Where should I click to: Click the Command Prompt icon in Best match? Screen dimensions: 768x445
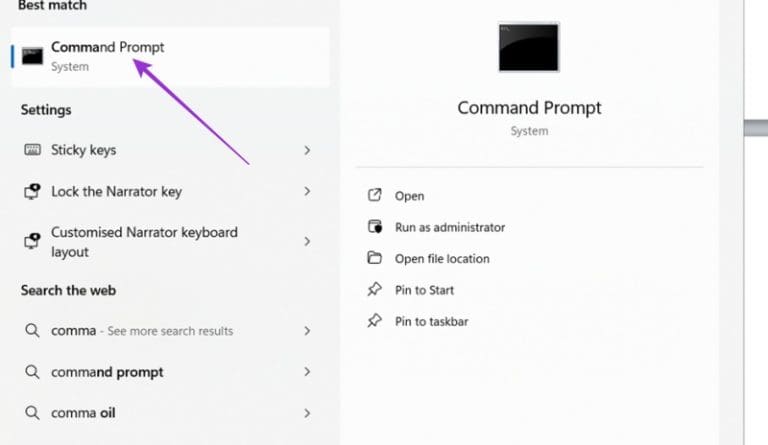[x=32, y=56]
